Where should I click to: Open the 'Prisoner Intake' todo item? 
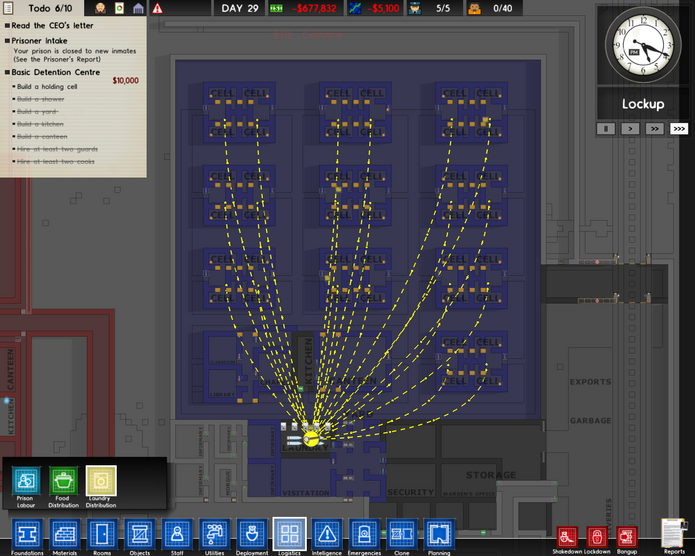click(39, 41)
